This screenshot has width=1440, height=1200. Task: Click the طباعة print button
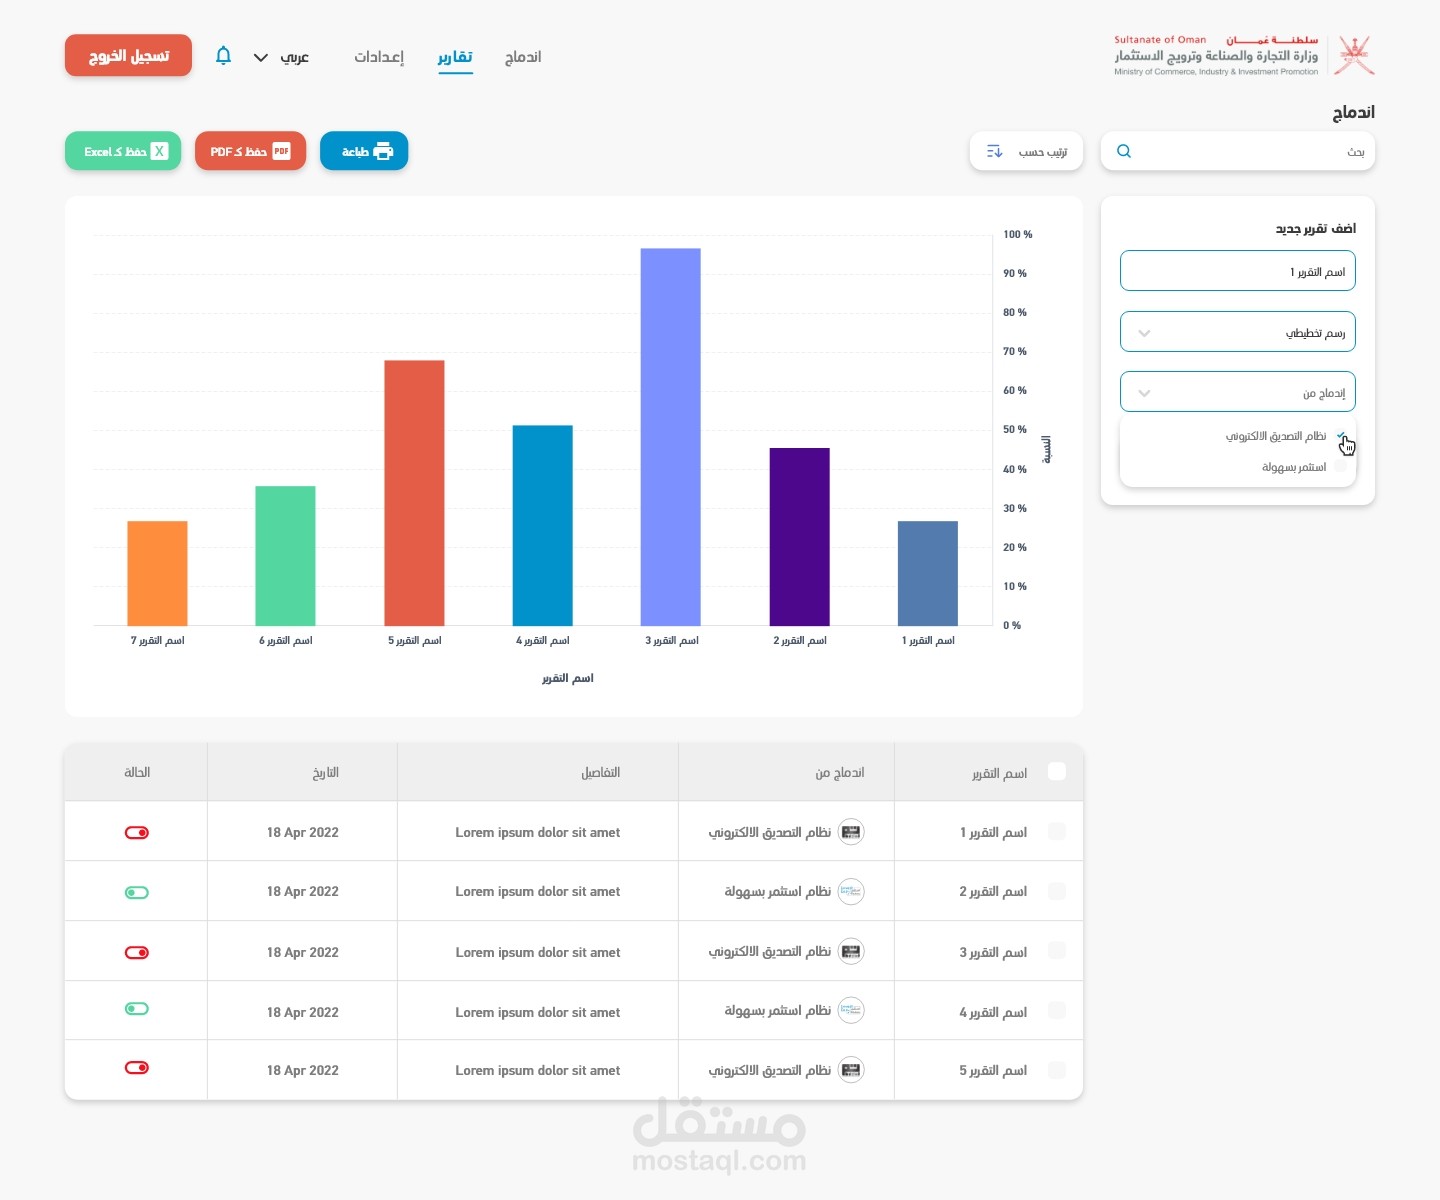(364, 151)
